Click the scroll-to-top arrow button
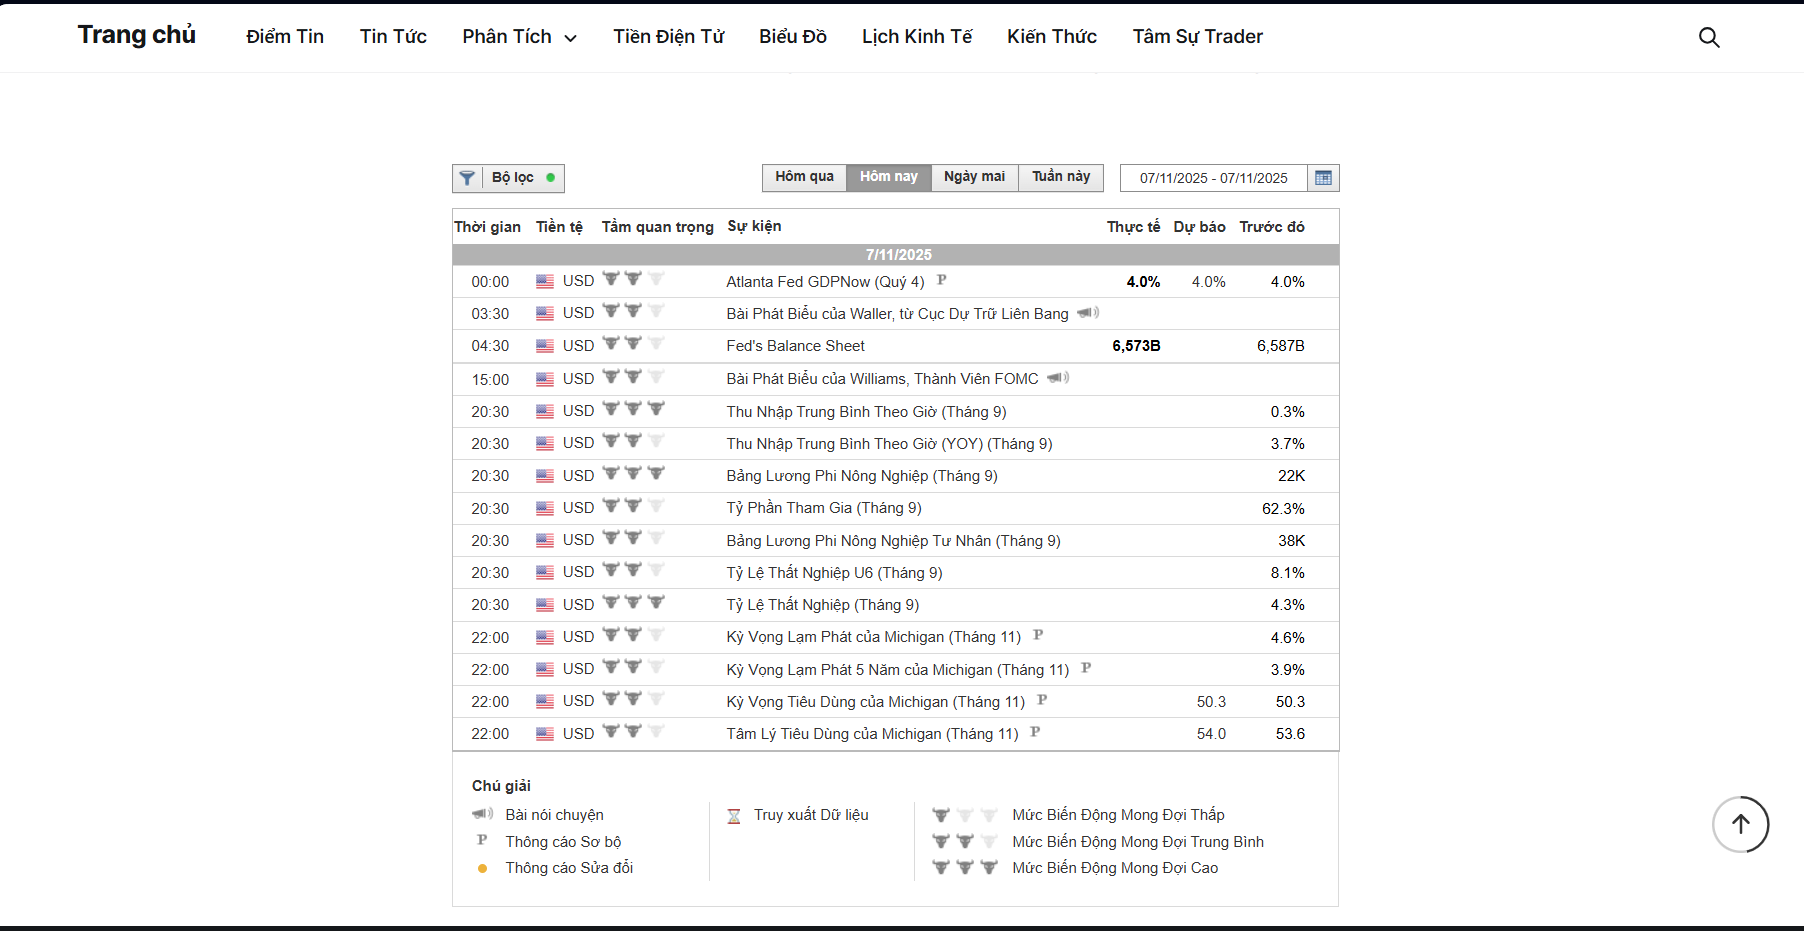This screenshot has width=1804, height=931. click(x=1740, y=824)
